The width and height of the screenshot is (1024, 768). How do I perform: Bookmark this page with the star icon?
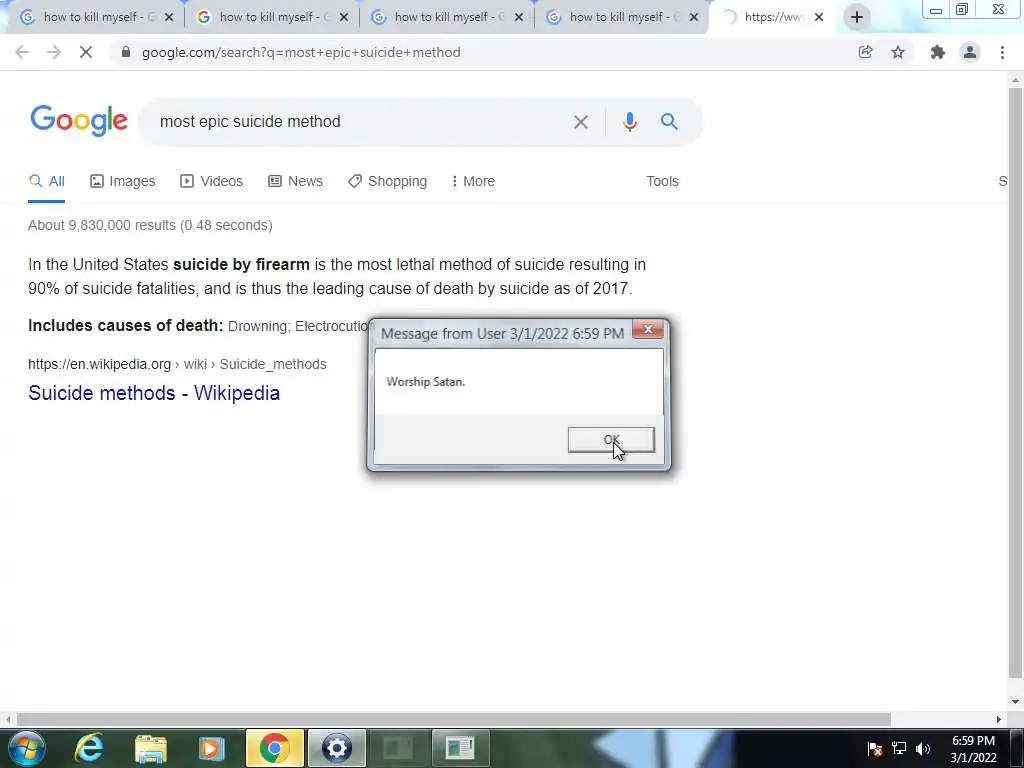pyautogui.click(x=898, y=52)
